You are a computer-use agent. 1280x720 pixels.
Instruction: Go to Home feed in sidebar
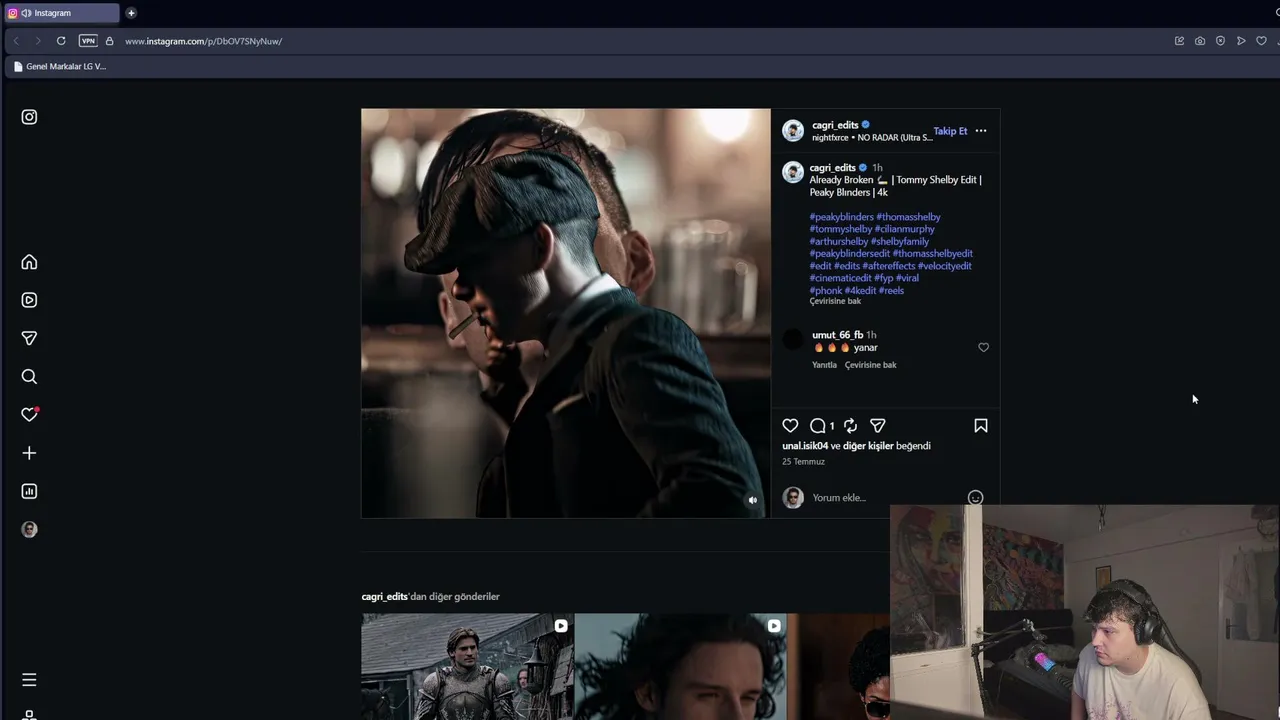coord(29,262)
